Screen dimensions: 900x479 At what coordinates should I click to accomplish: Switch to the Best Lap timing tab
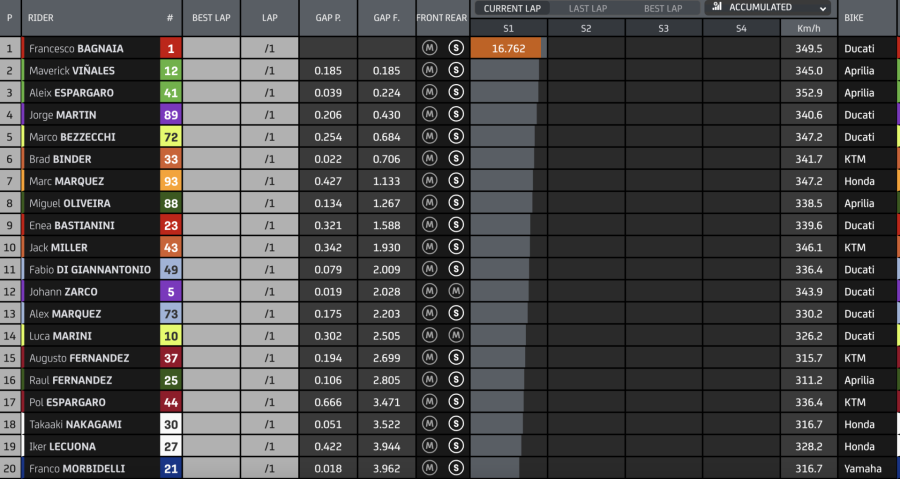click(x=663, y=9)
